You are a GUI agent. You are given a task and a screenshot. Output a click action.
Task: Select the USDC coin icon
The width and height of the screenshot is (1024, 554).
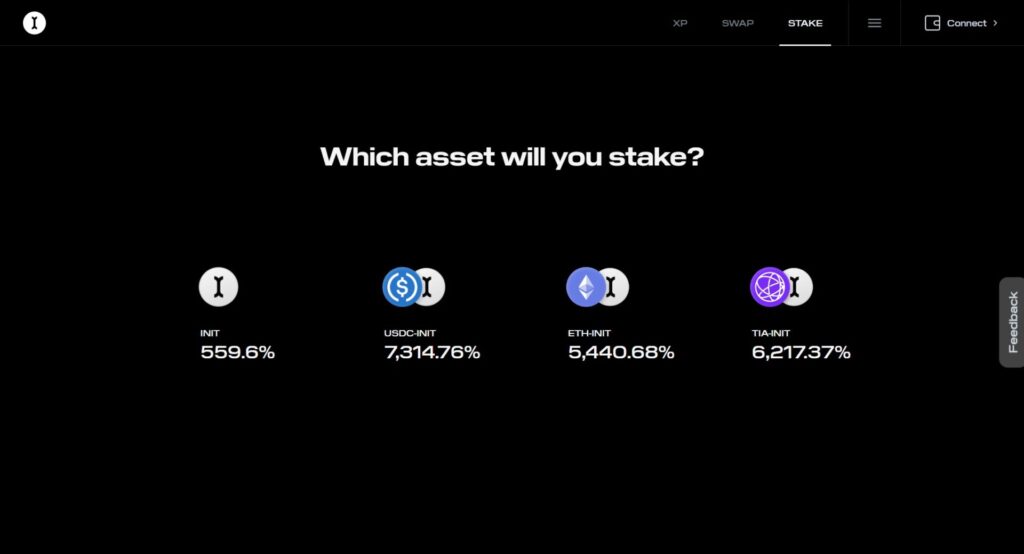[x=401, y=287]
